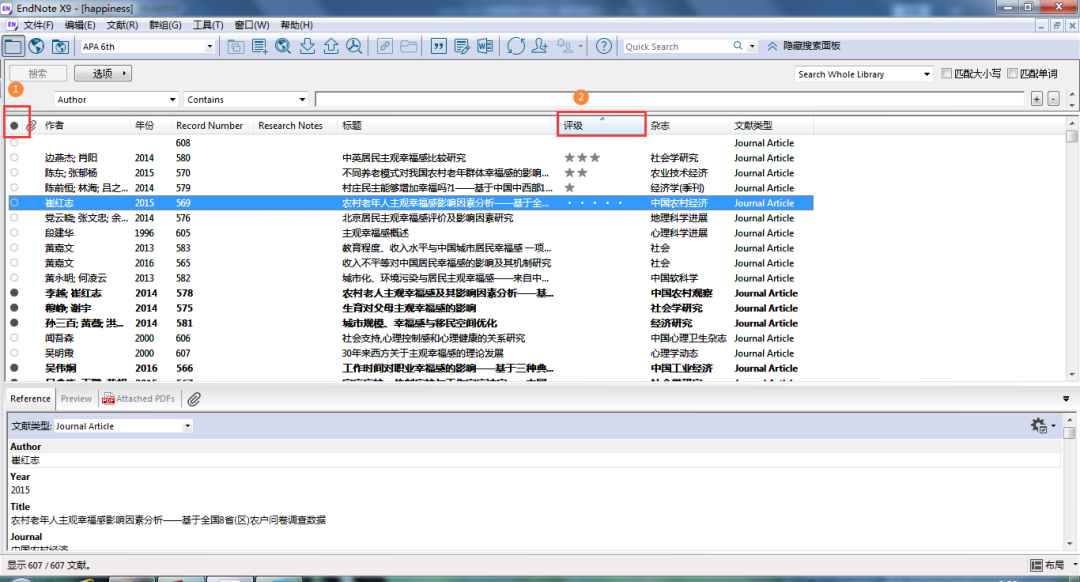The width and height of the screenshot is (1080, 582).
Task: Open the Contains operator dropdown
Action: (x=302, y=100)
